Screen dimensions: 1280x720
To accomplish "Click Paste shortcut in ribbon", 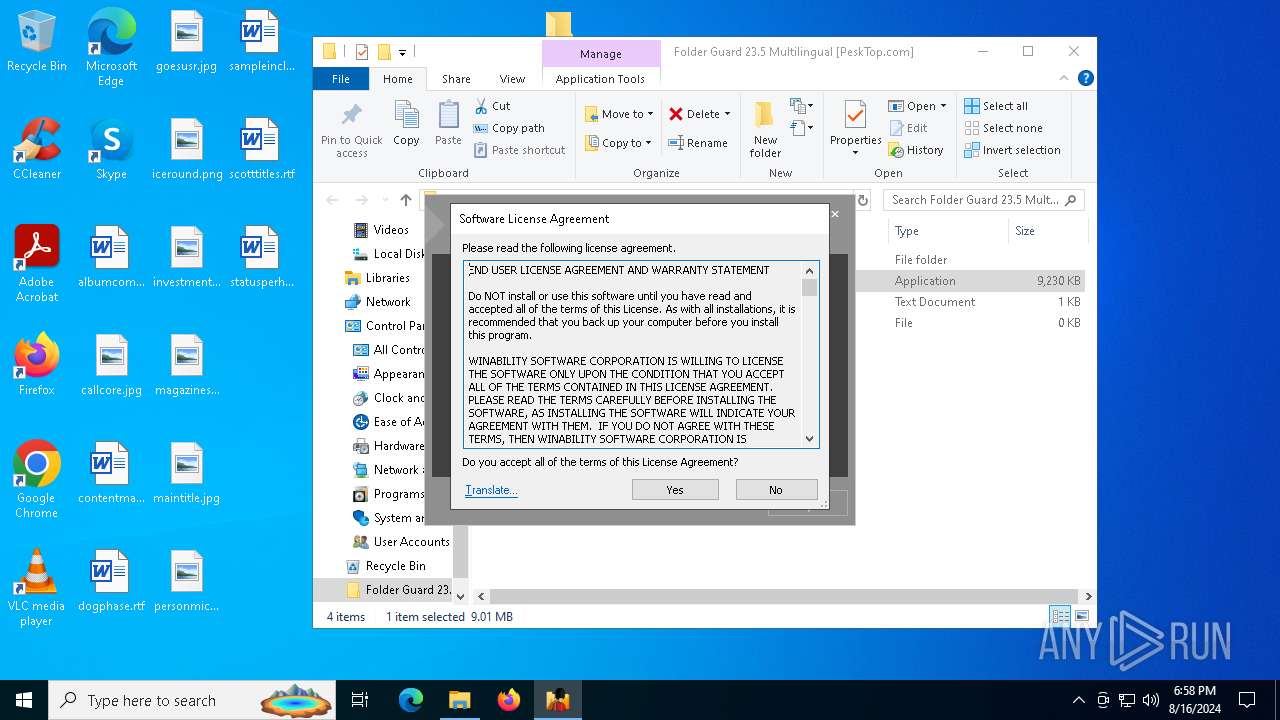I will [x=519, y=150].
